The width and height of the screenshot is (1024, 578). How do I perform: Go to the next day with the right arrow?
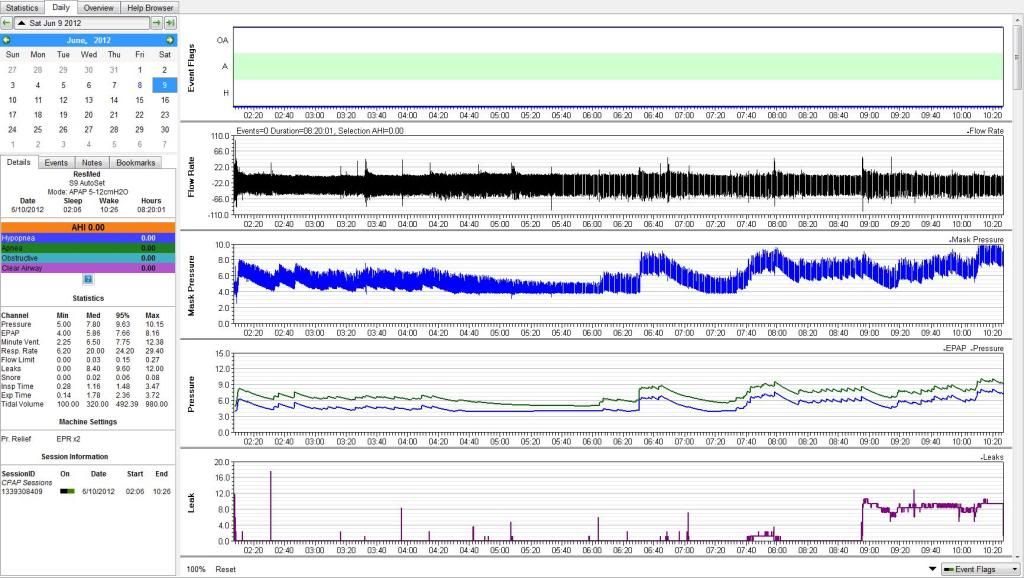click(x=157, y=22)
